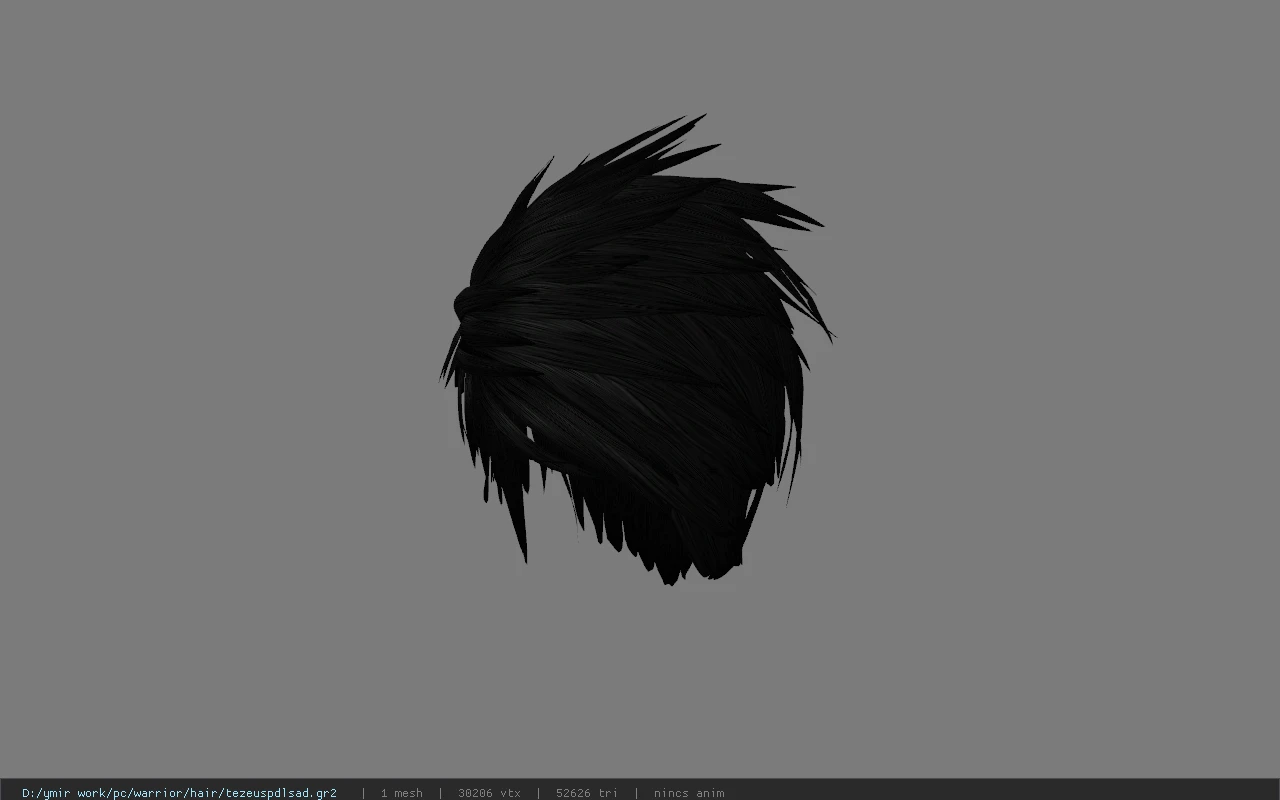The width and height of the screenshot is (1280, 800).
Task: Click the file path tezeuspdlsad.gr2 in status bar
Action: (179, 793)
